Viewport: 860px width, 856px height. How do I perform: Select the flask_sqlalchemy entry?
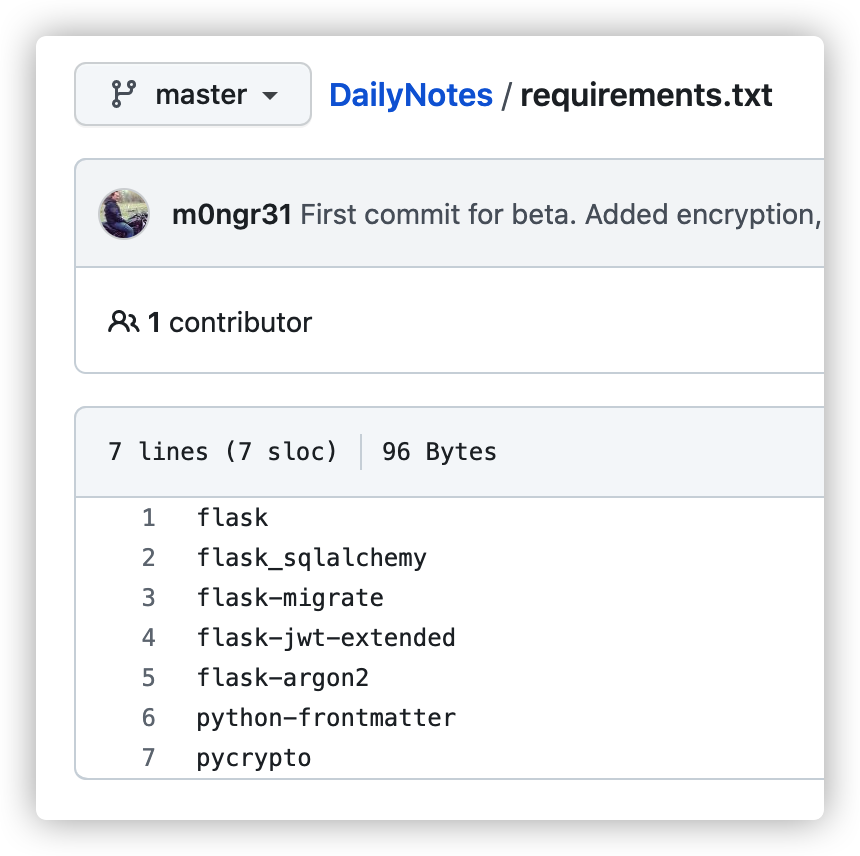point(310,558)
